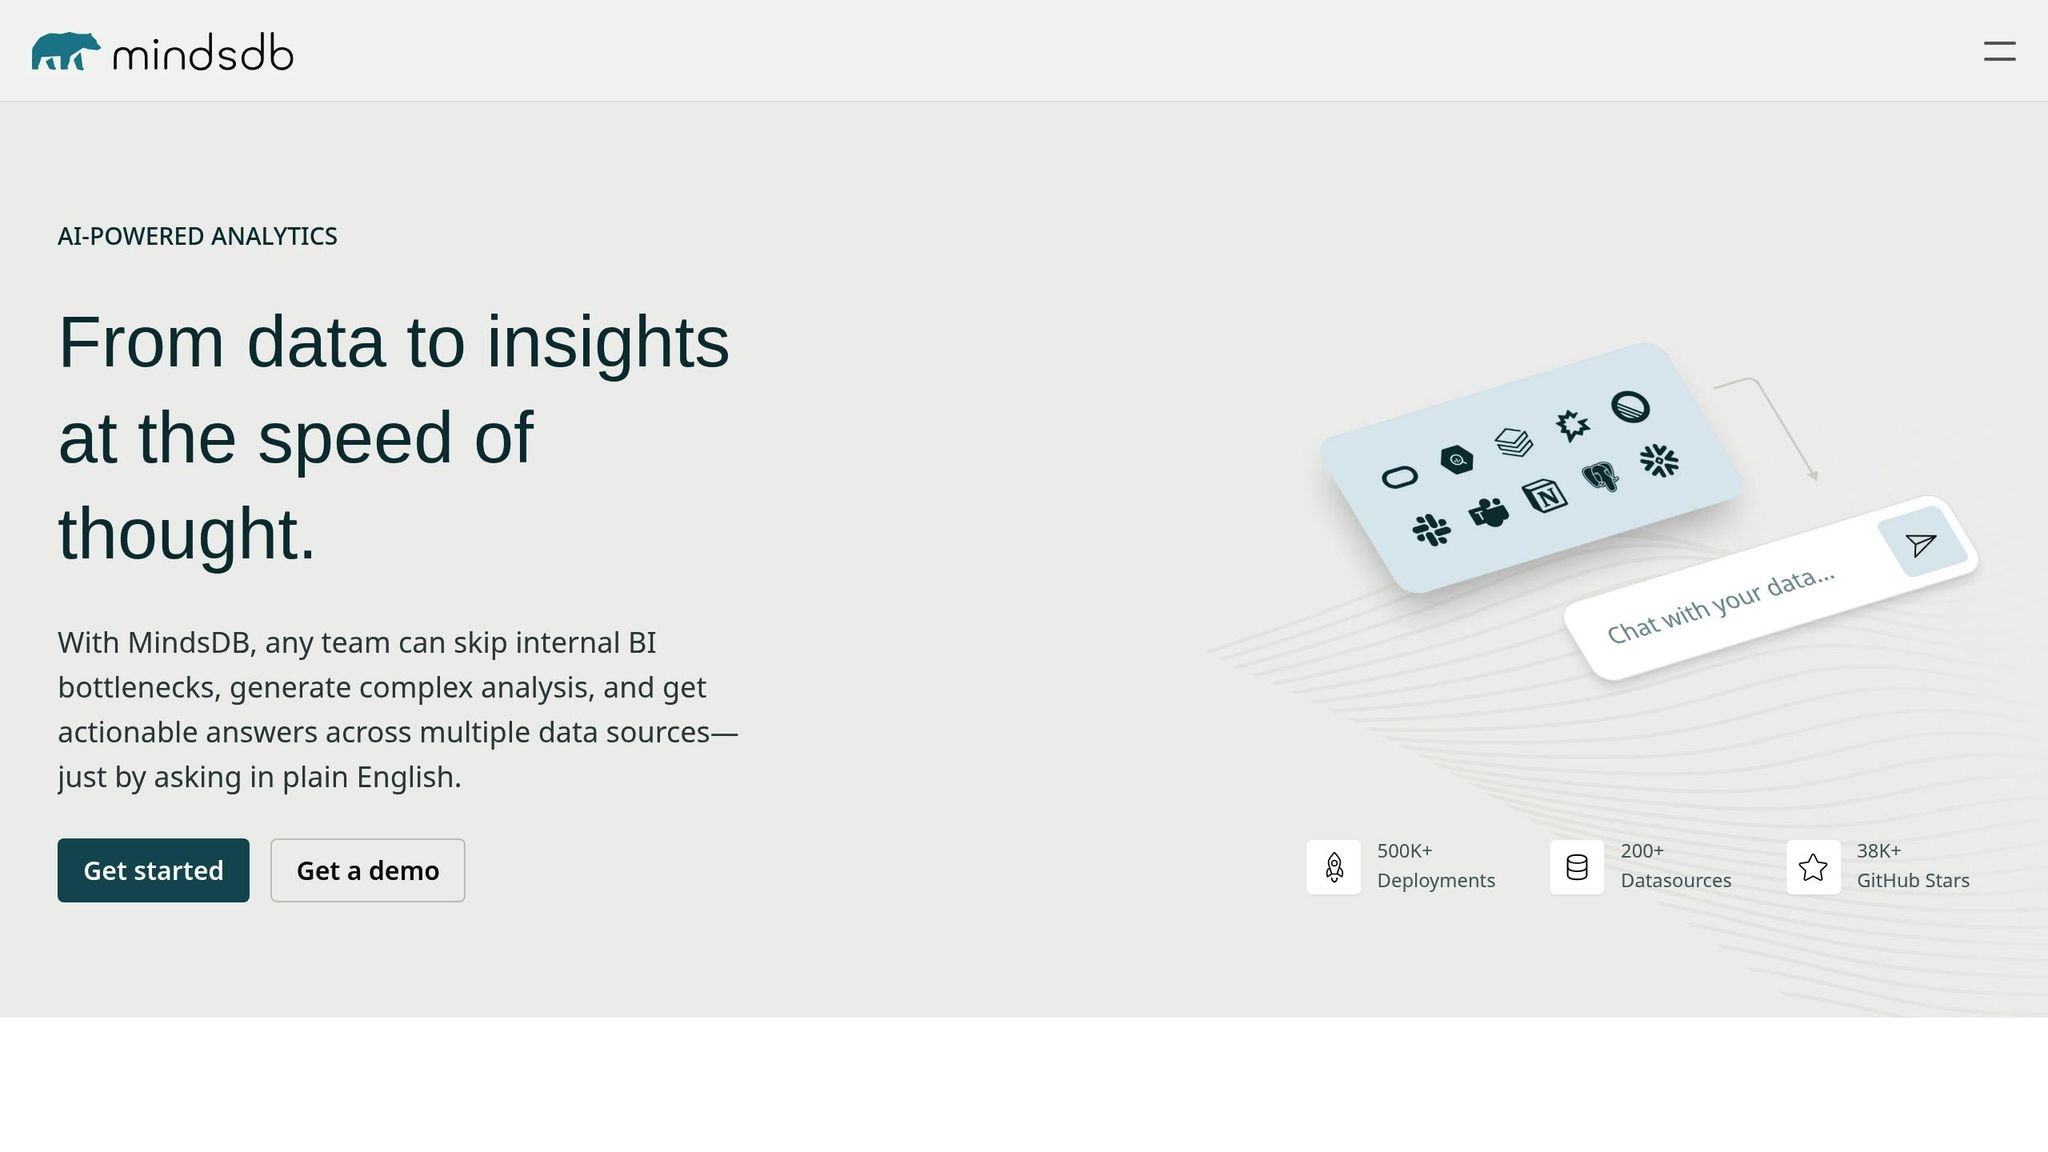
Task: Click the BigQuery hexagon icon
Action: 1456,459
